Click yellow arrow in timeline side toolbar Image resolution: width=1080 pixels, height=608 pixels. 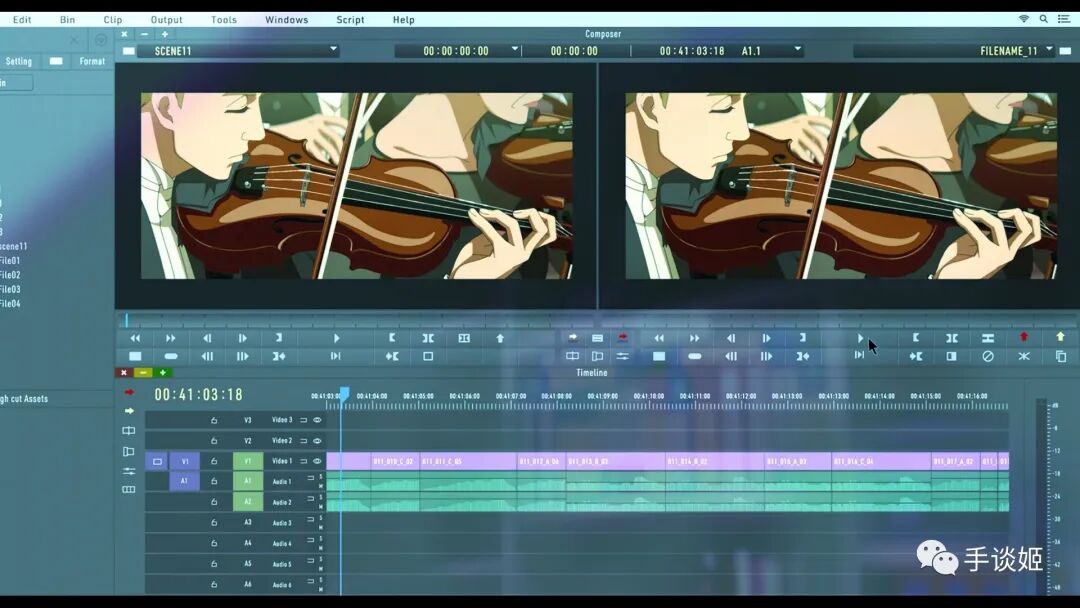pos(129,410)
